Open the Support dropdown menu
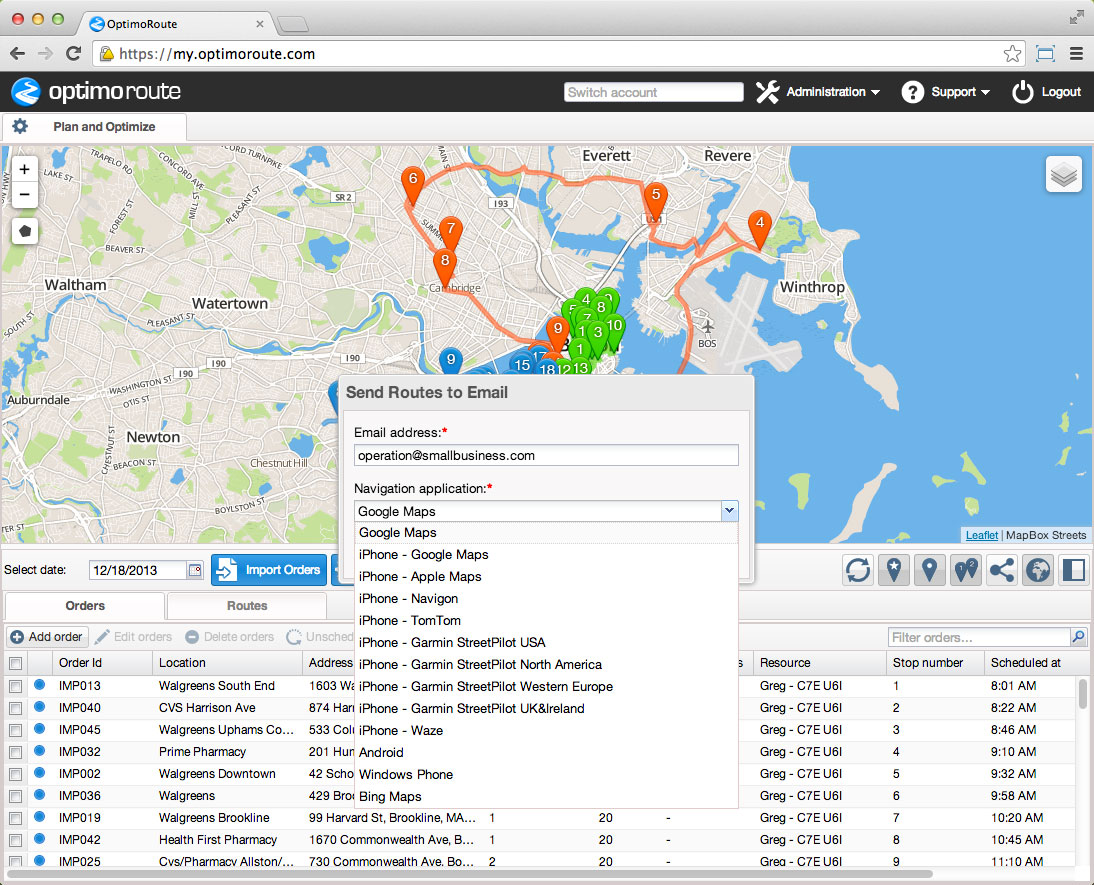This screenshot has height=885, width=1094. tap(945, 91)
